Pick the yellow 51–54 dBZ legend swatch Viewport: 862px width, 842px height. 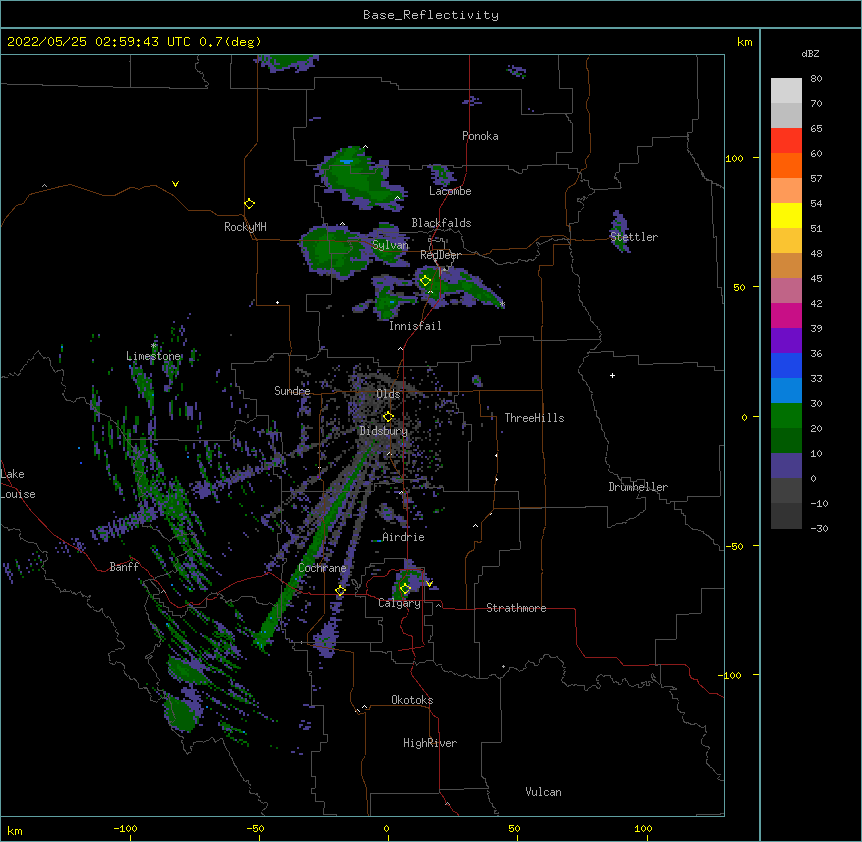(786, 215)
